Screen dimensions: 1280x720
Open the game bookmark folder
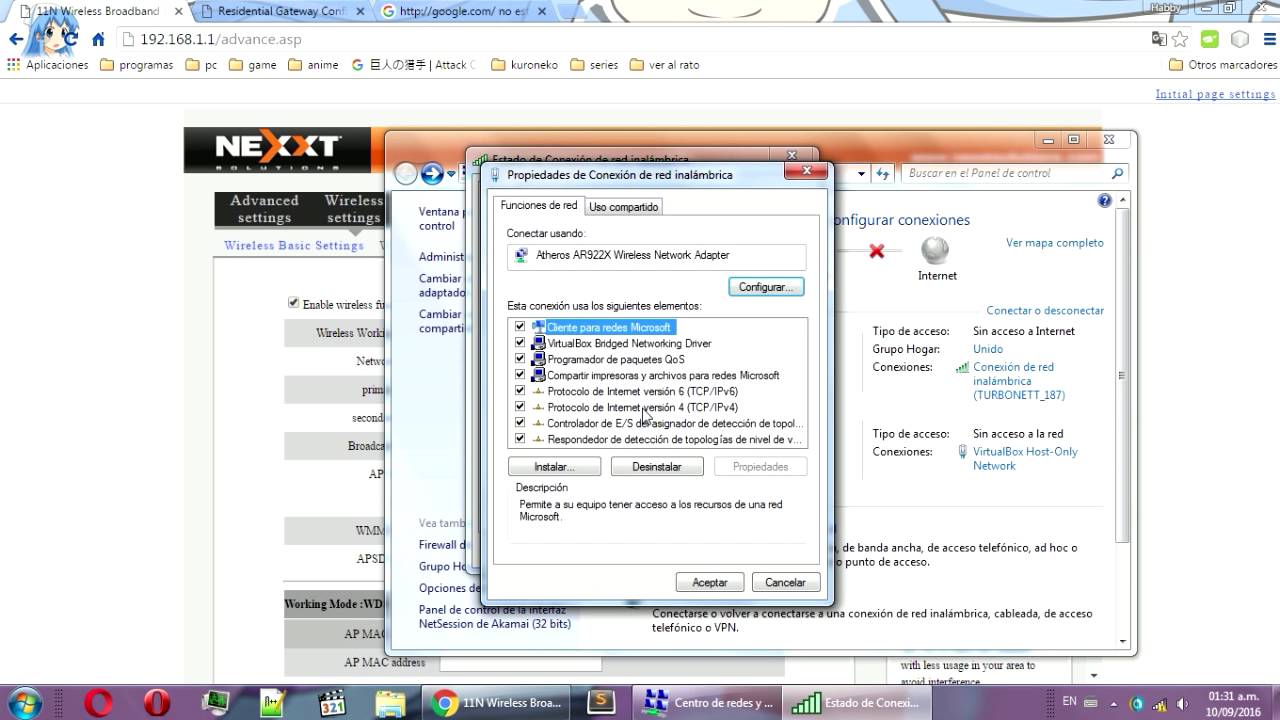click(253, 65)
